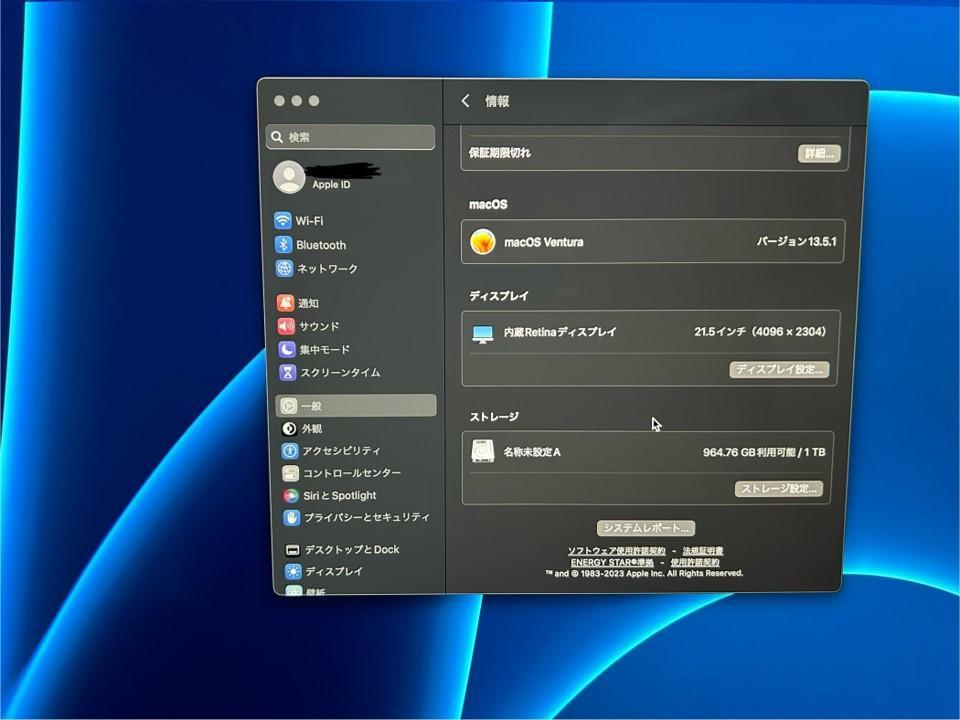Image resolution: width=960 pixels, height=720 pixels.
Task: Click the 内蔵Retinaディスプレイ text
Action: pos(560,332)
